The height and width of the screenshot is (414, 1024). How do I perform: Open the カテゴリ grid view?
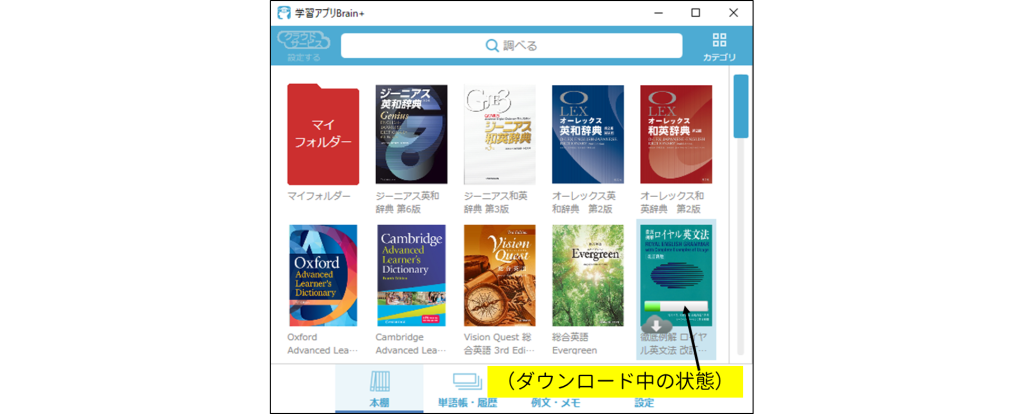pos(719,46)
